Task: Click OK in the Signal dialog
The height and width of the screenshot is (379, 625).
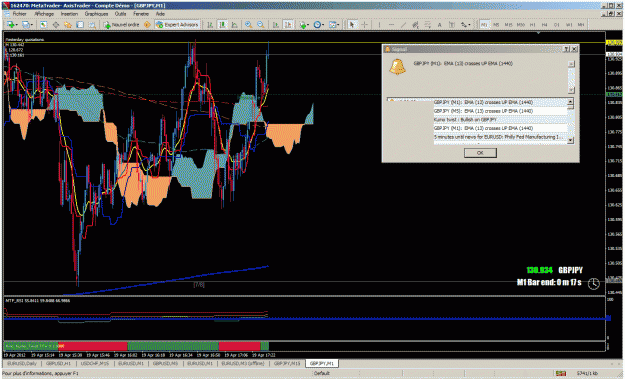Action: (x=480, y=153)
